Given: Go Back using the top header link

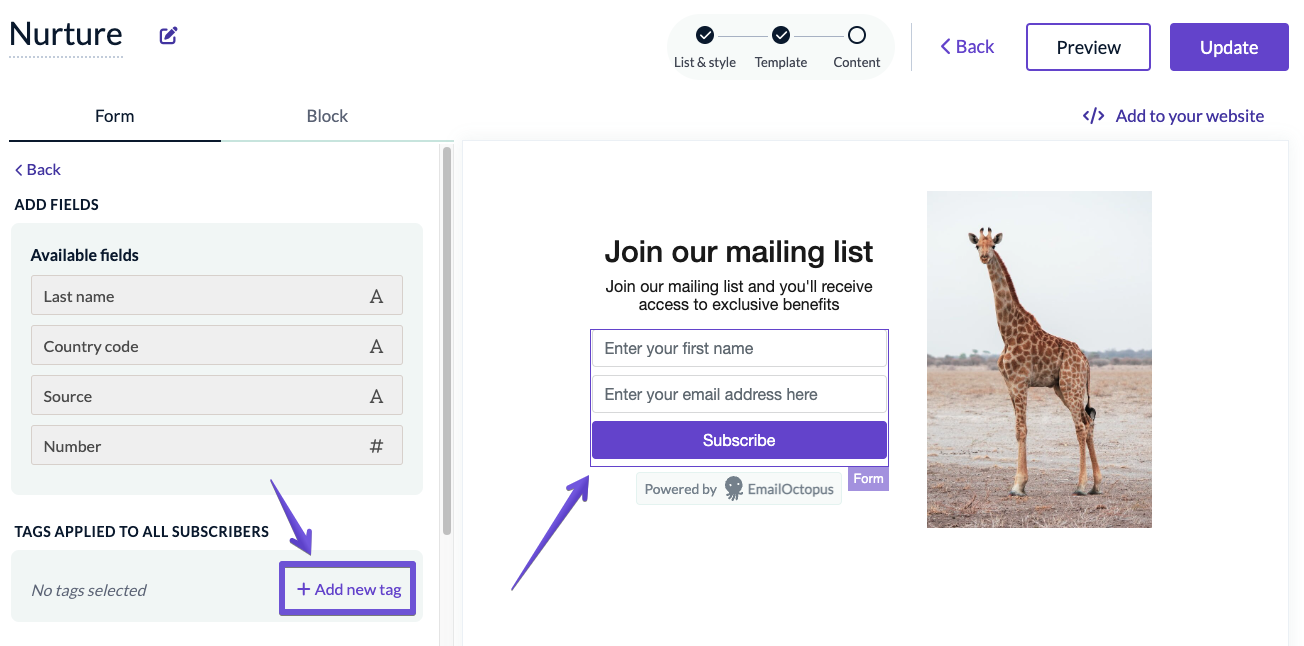Looking at the screenshot, I should pos(967,46).
